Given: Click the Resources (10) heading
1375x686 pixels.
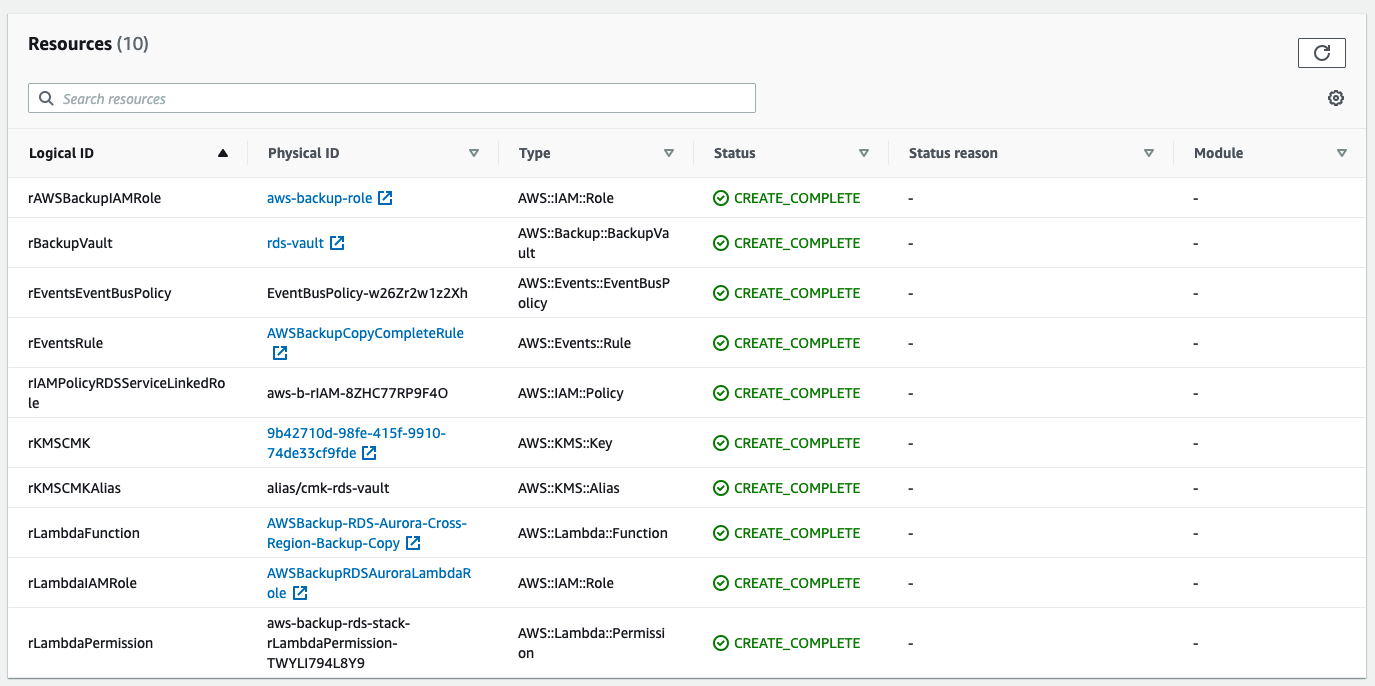Looking at the screenshot, I should (88, 44).
